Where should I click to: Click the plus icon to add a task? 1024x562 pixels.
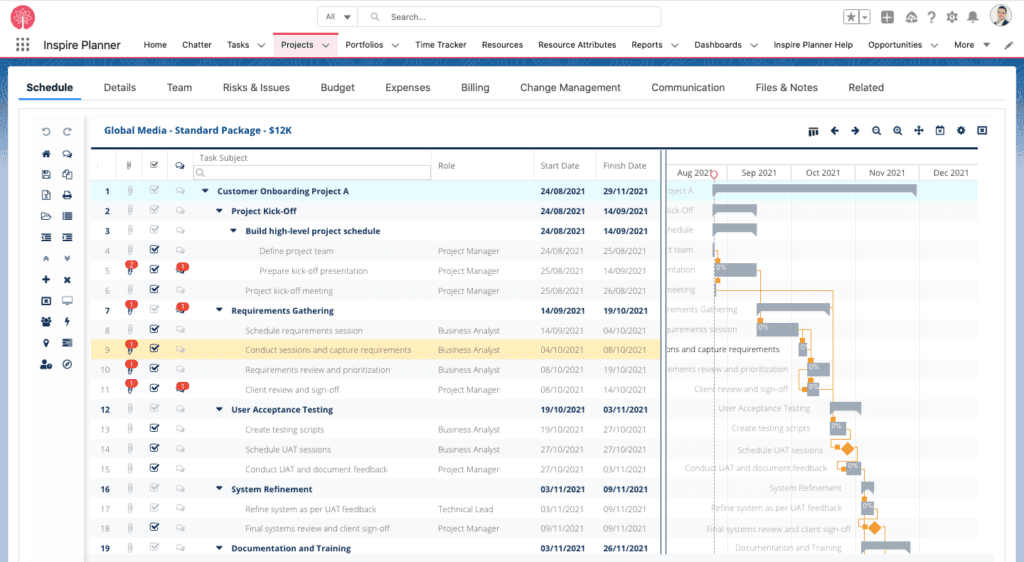click(46, 280)
